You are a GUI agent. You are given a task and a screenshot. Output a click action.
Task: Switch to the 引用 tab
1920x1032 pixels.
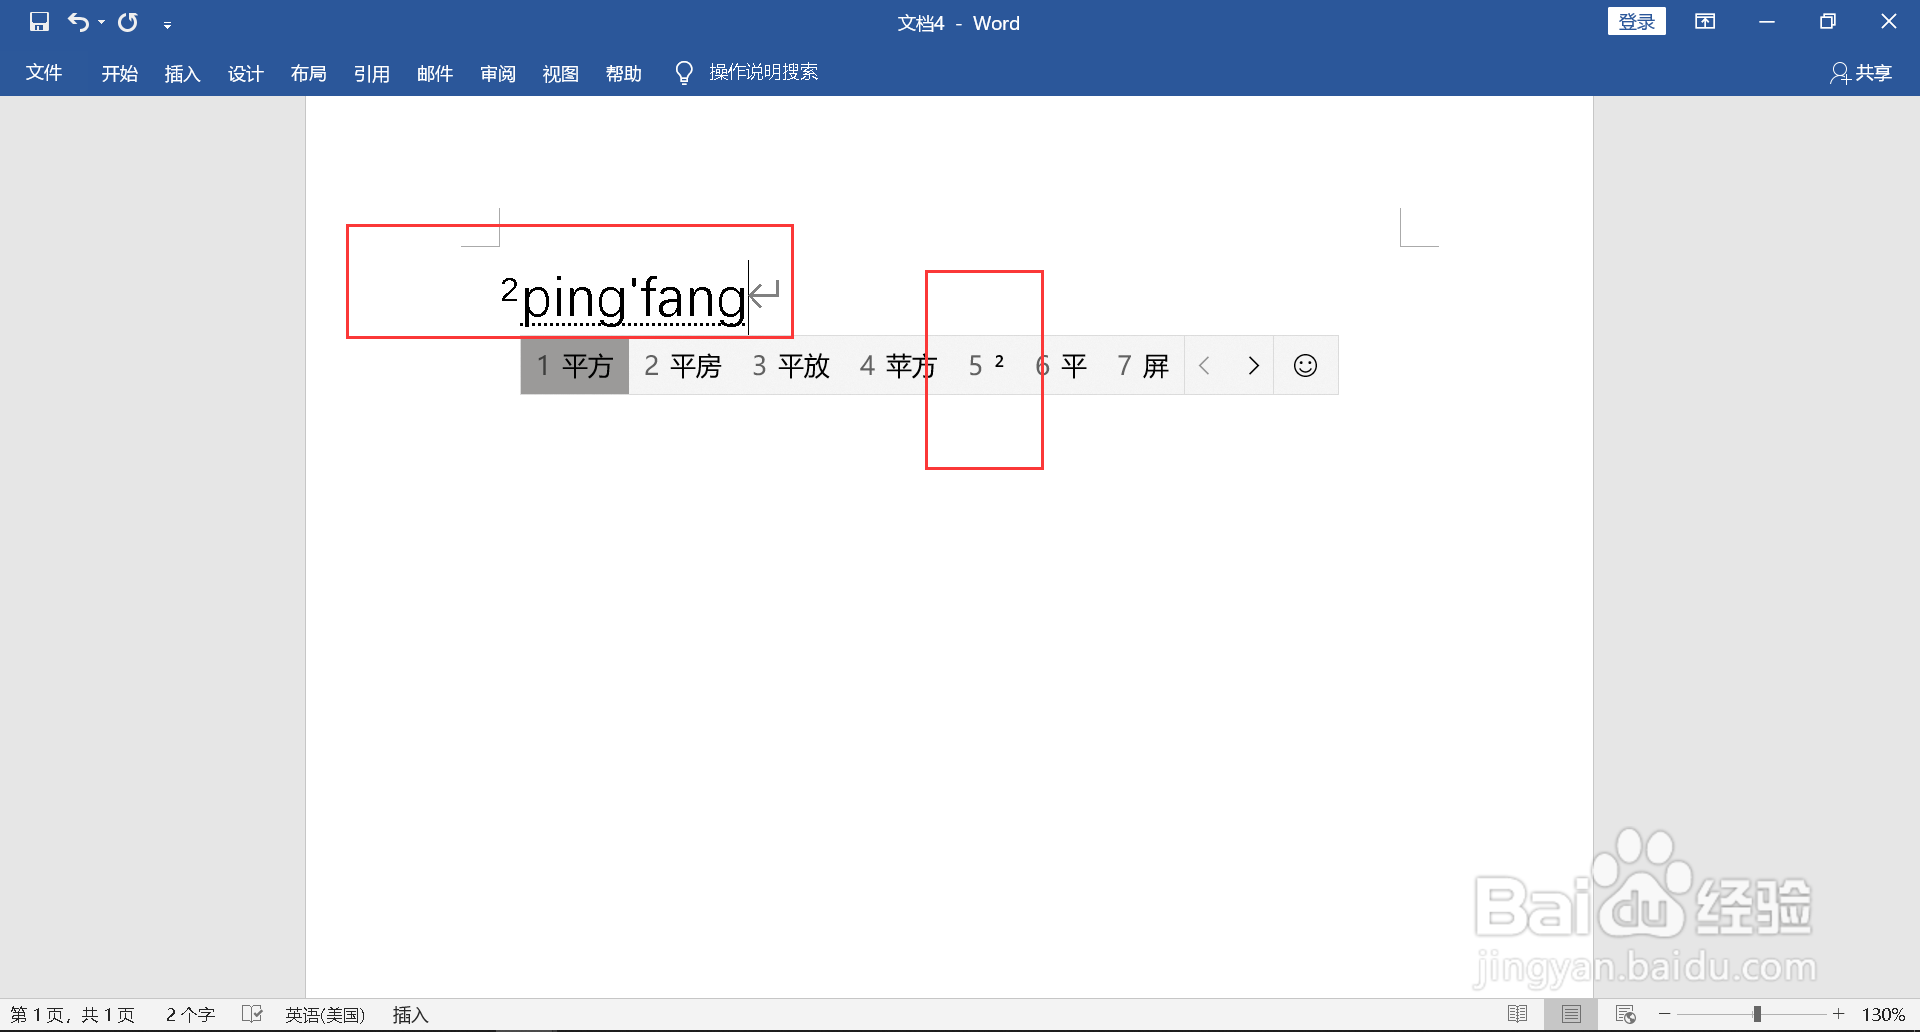371,73
